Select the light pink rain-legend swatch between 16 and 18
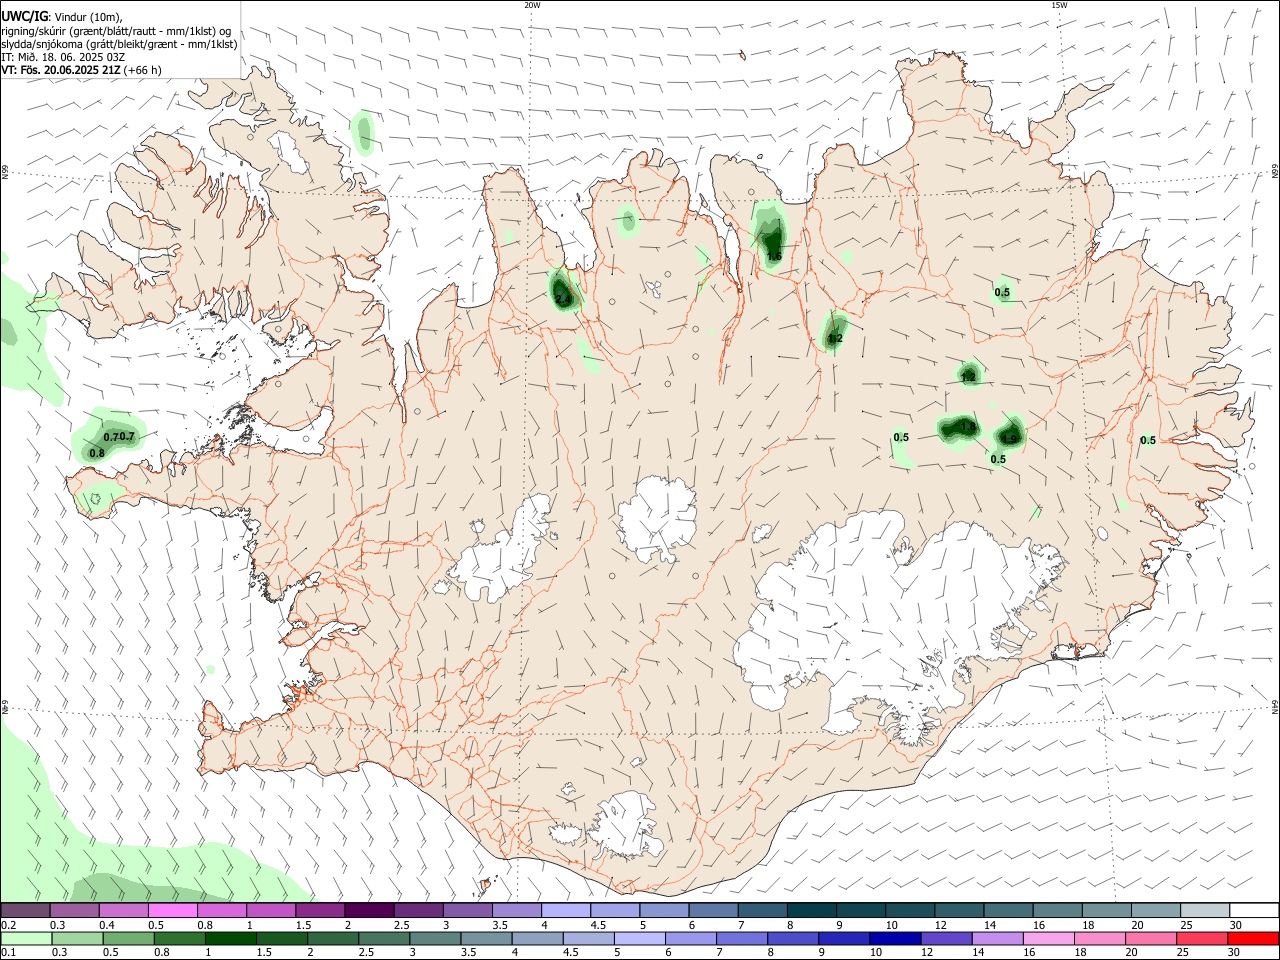This screenshot has height=960, width=1280. (x=1048, y=938)
